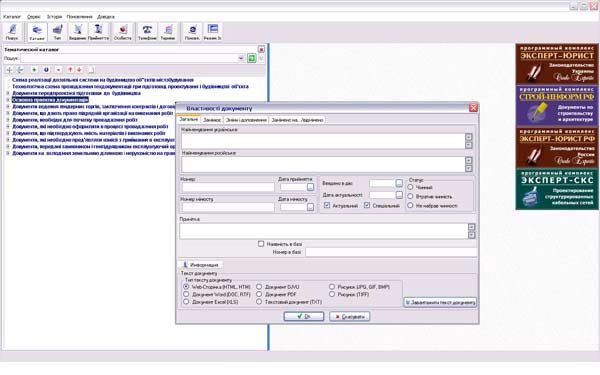600x375 pixels.
Task: Select the Каталог toolbar icon
Action: pyautogui.click(x=37, y=32)
